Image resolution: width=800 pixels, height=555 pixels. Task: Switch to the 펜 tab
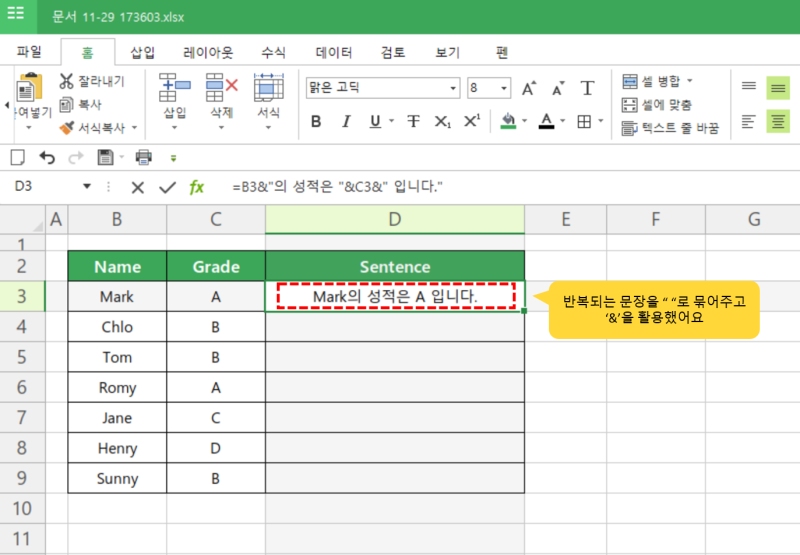[x=502, y=52]
